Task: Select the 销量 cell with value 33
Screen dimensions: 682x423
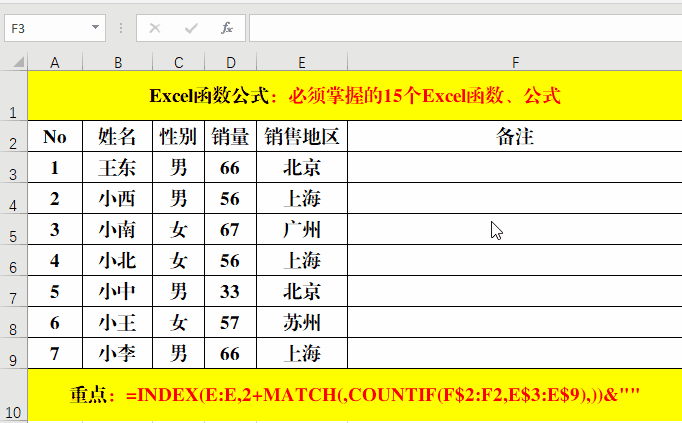Action: 231,291
